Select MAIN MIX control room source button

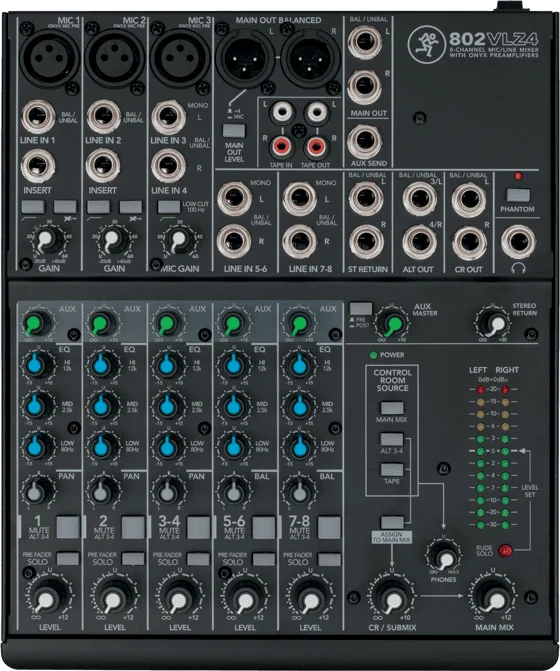pyautogui.click(x=392, y=407)
